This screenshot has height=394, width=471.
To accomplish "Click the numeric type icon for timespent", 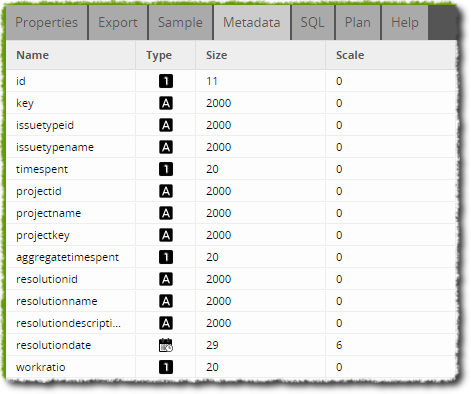I will tap(166, 169).
